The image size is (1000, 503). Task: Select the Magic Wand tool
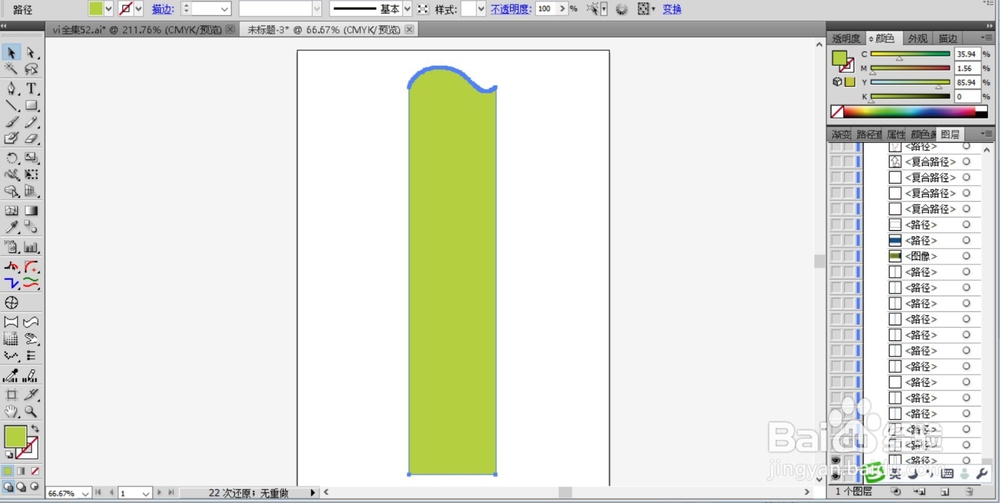point(11,69)
